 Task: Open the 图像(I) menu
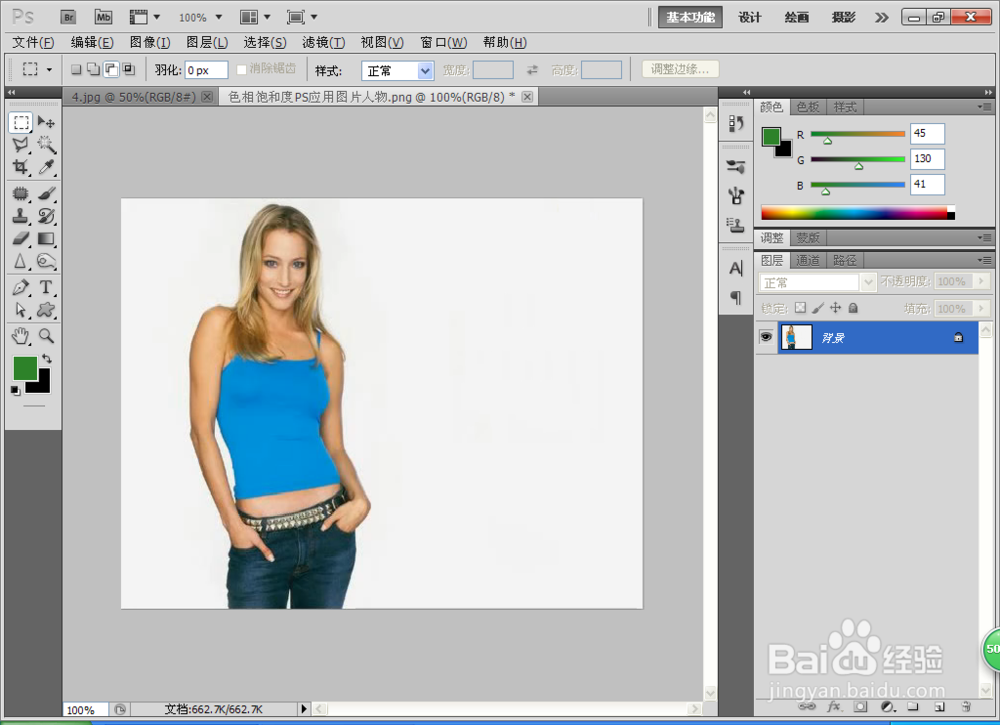pyautogui.click(x=150, y=42)
